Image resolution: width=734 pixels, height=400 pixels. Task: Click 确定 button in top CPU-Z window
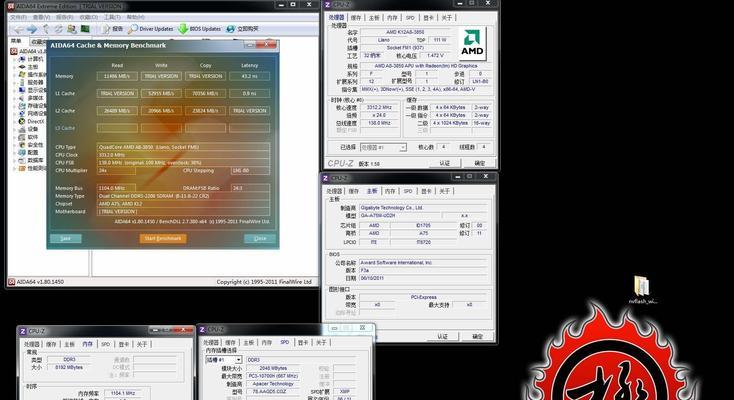click(x=480, y=163)
